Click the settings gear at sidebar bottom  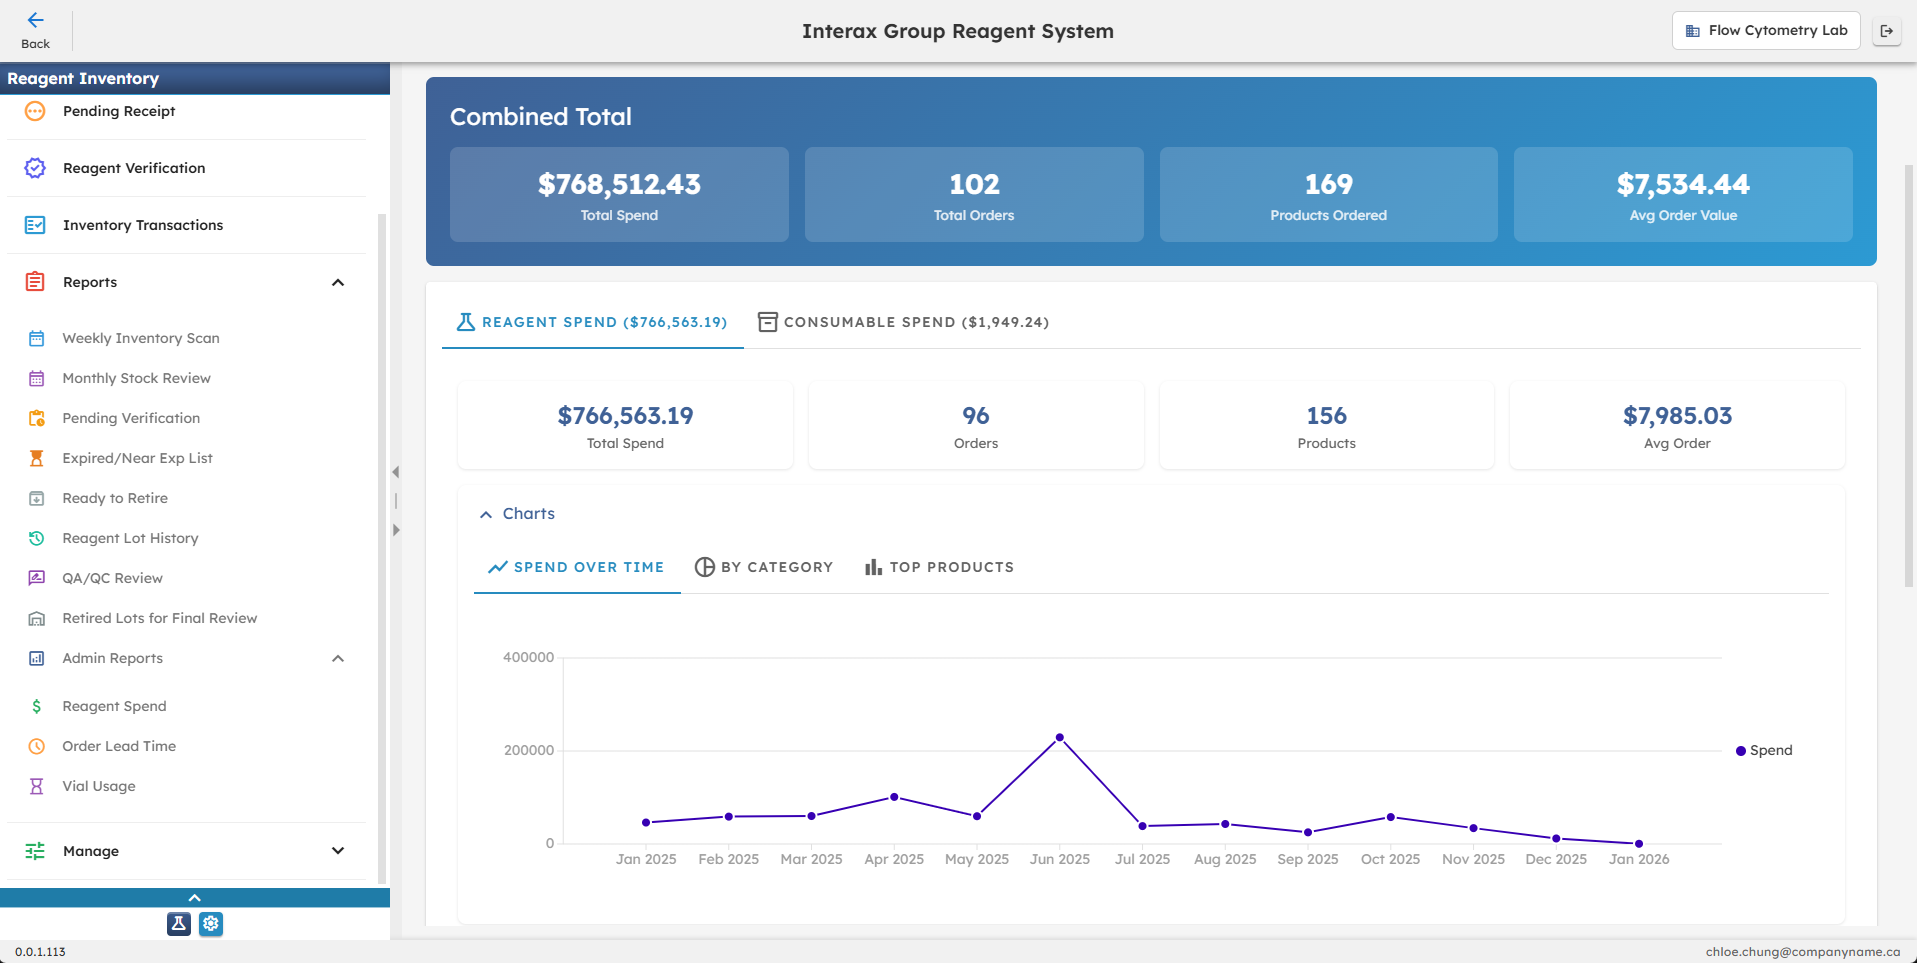tap(211, 925)
